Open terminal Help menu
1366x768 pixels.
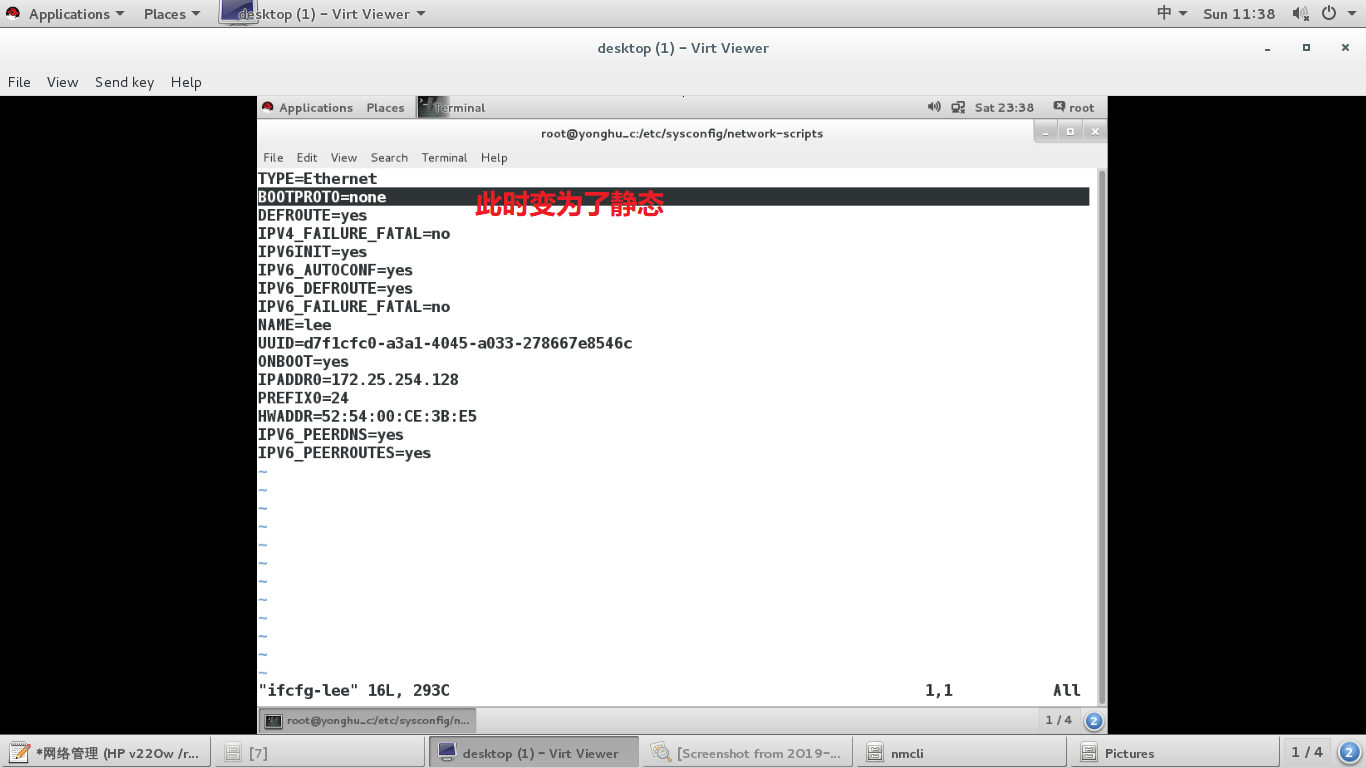point(494,157)
